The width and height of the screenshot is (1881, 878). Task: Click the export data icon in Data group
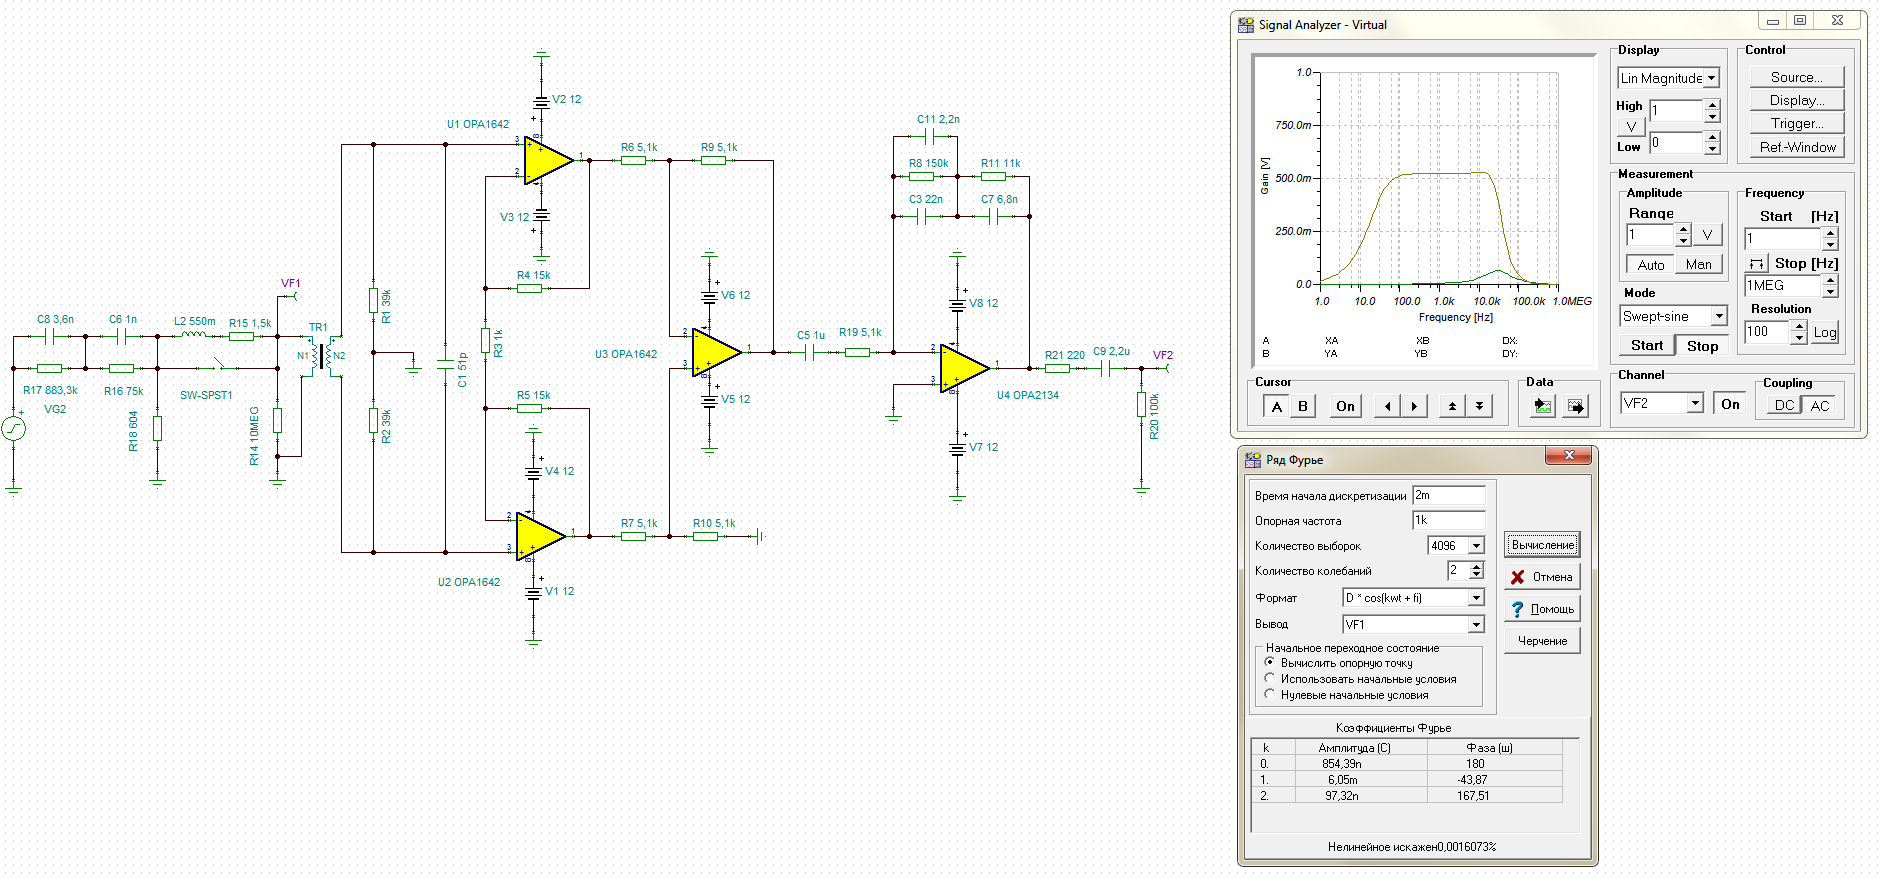[1576, 406]
